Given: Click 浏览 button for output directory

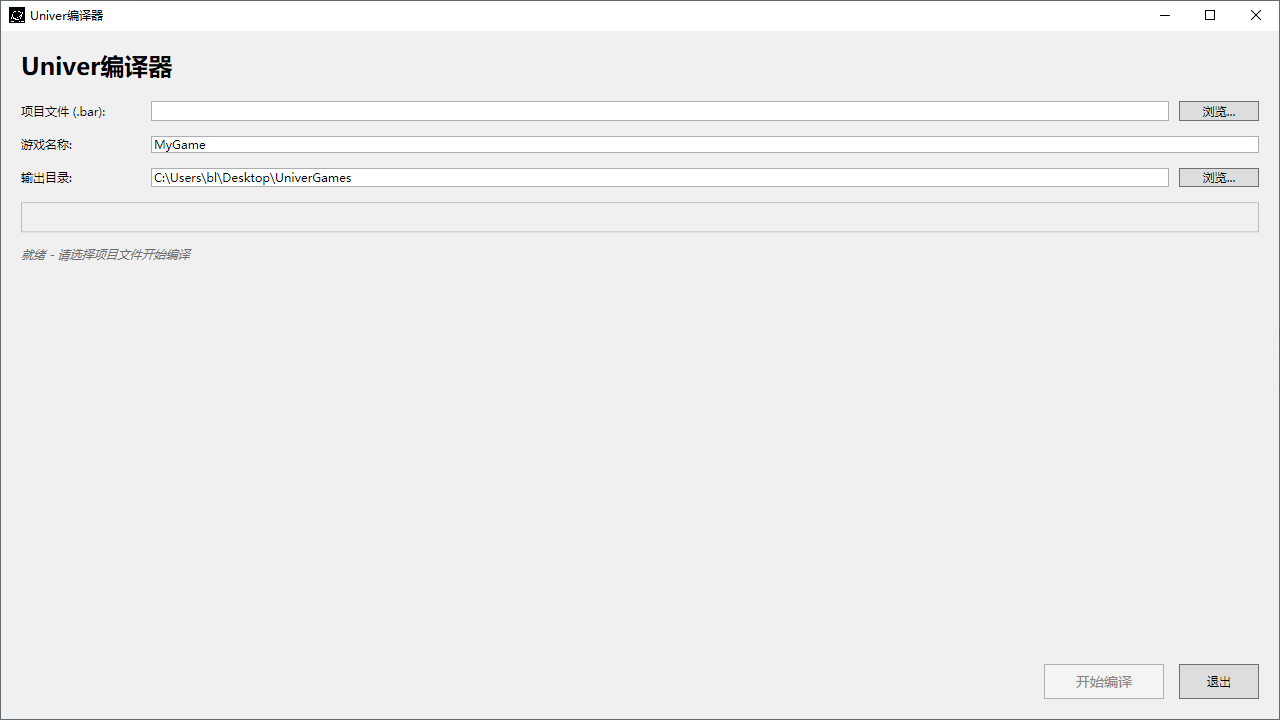Looking at the screenshot, I should (1218, 178).
